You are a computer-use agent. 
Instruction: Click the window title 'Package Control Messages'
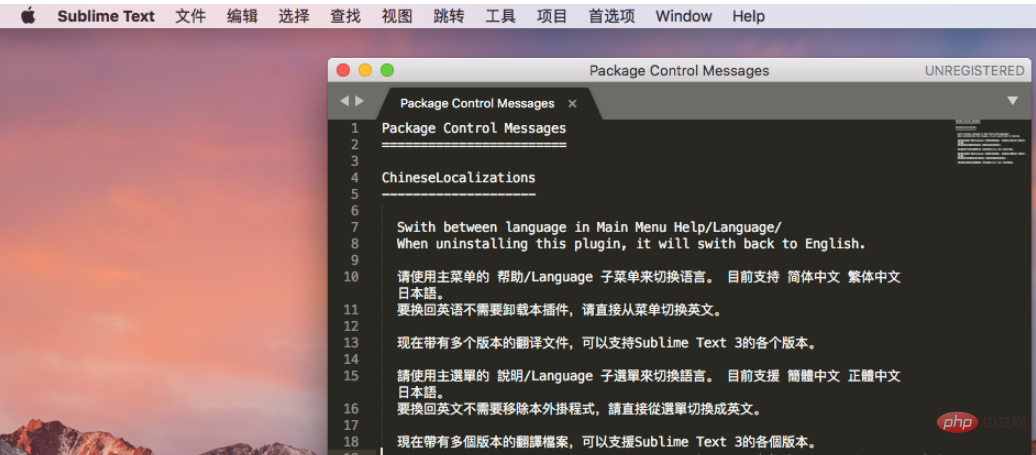coord(679,71)
